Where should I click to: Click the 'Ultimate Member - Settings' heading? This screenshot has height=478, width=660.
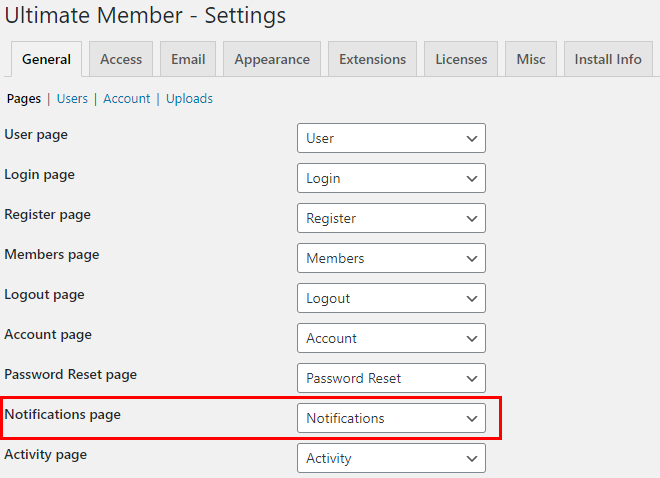pyautogui.click(x=145, y=15)
